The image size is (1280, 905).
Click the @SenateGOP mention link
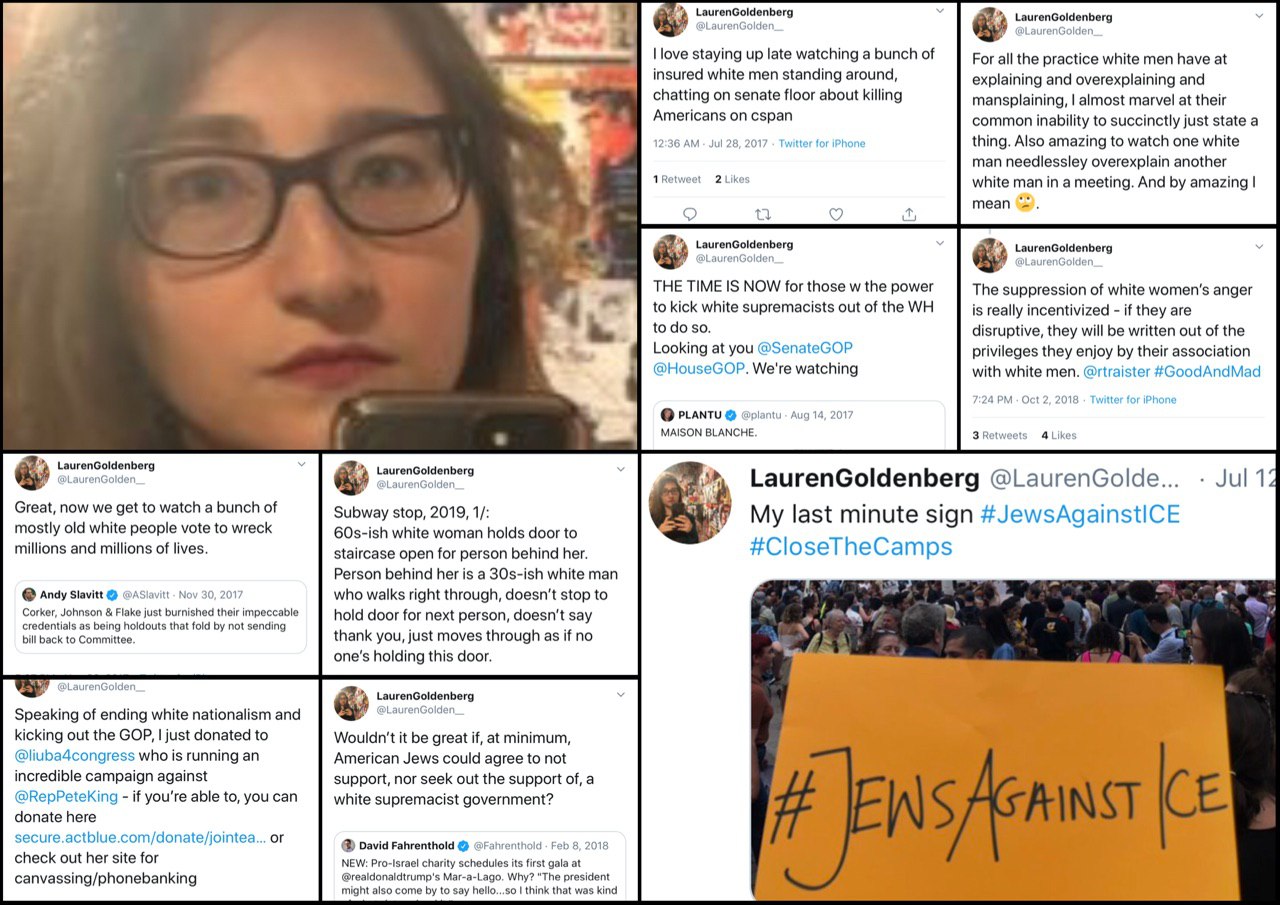[805, 348]
